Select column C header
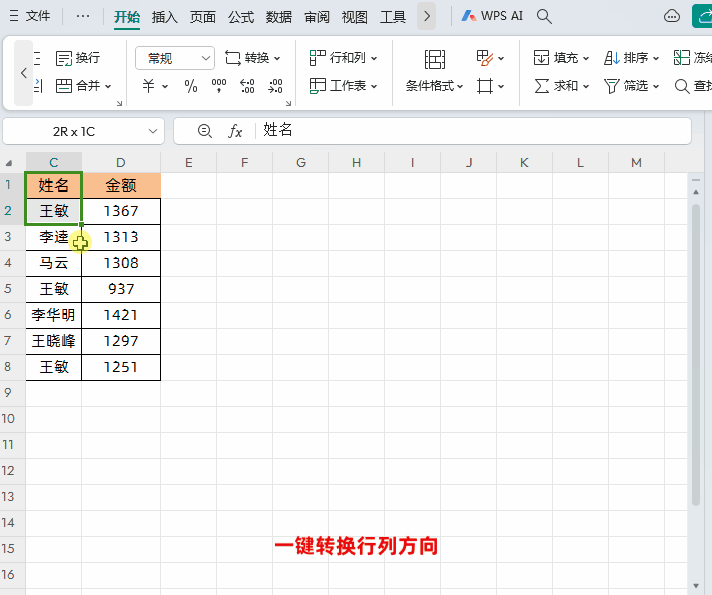 pos(54,163)
